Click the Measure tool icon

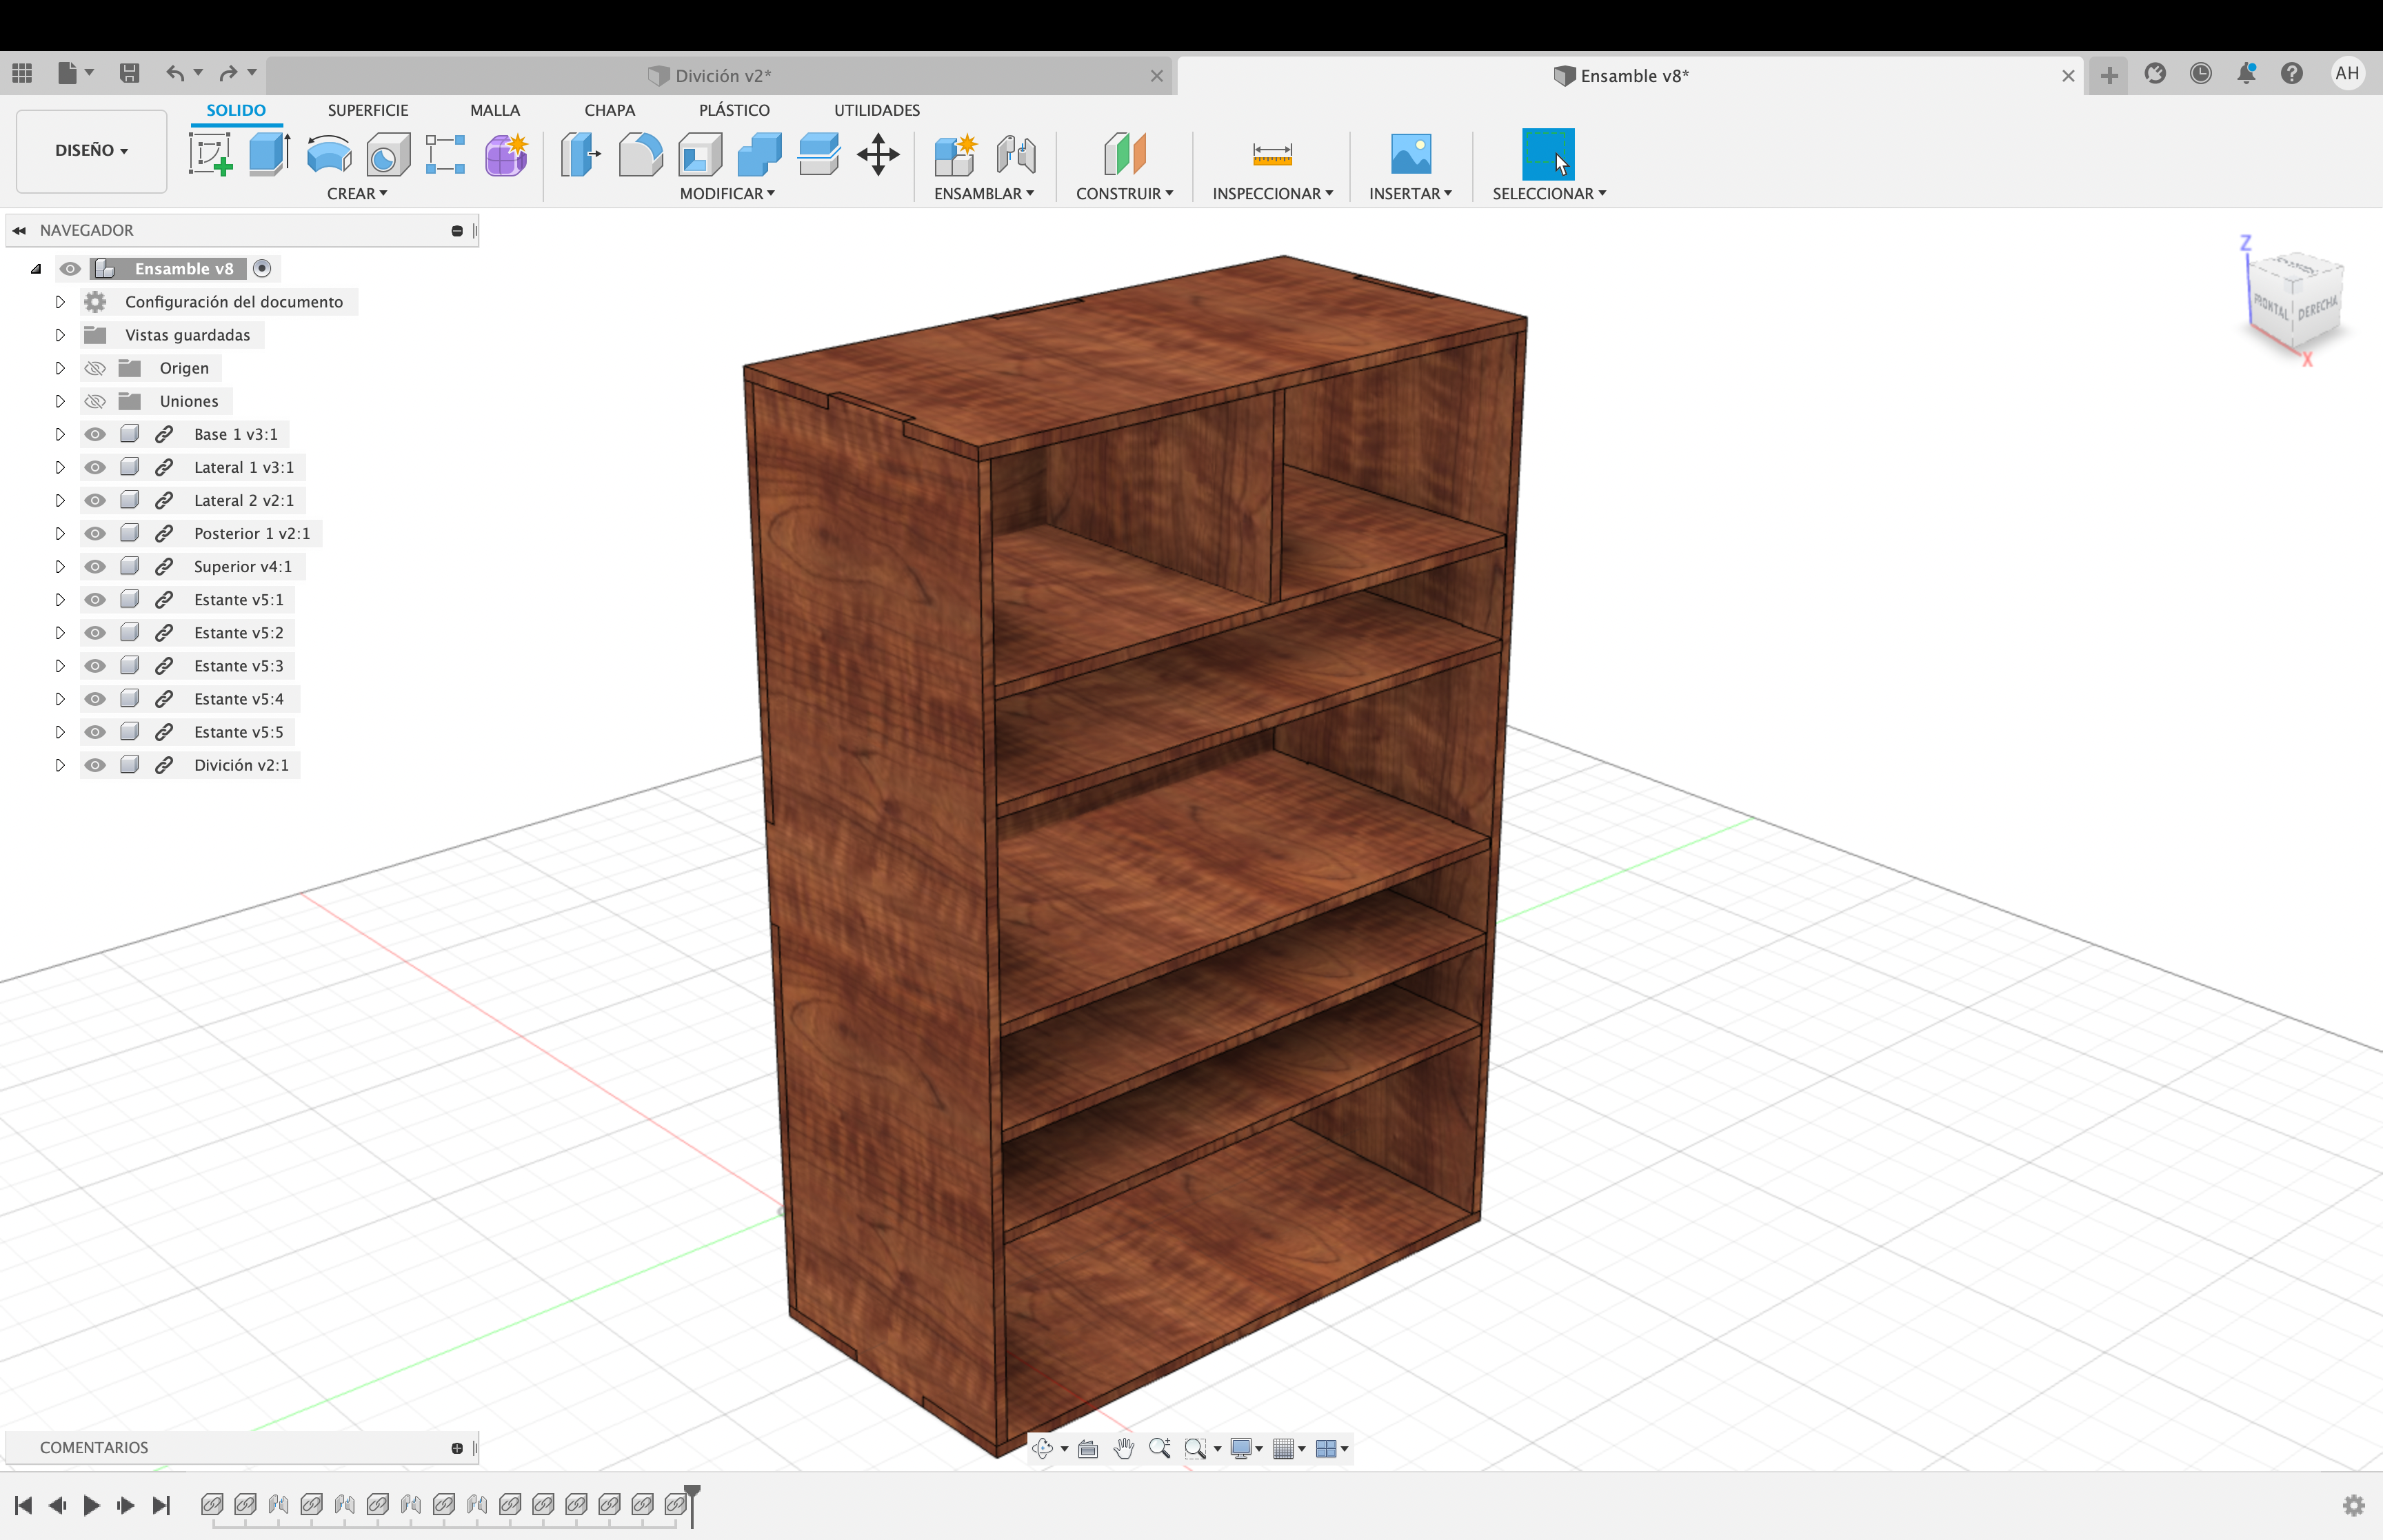click(x=1272, y=154)
